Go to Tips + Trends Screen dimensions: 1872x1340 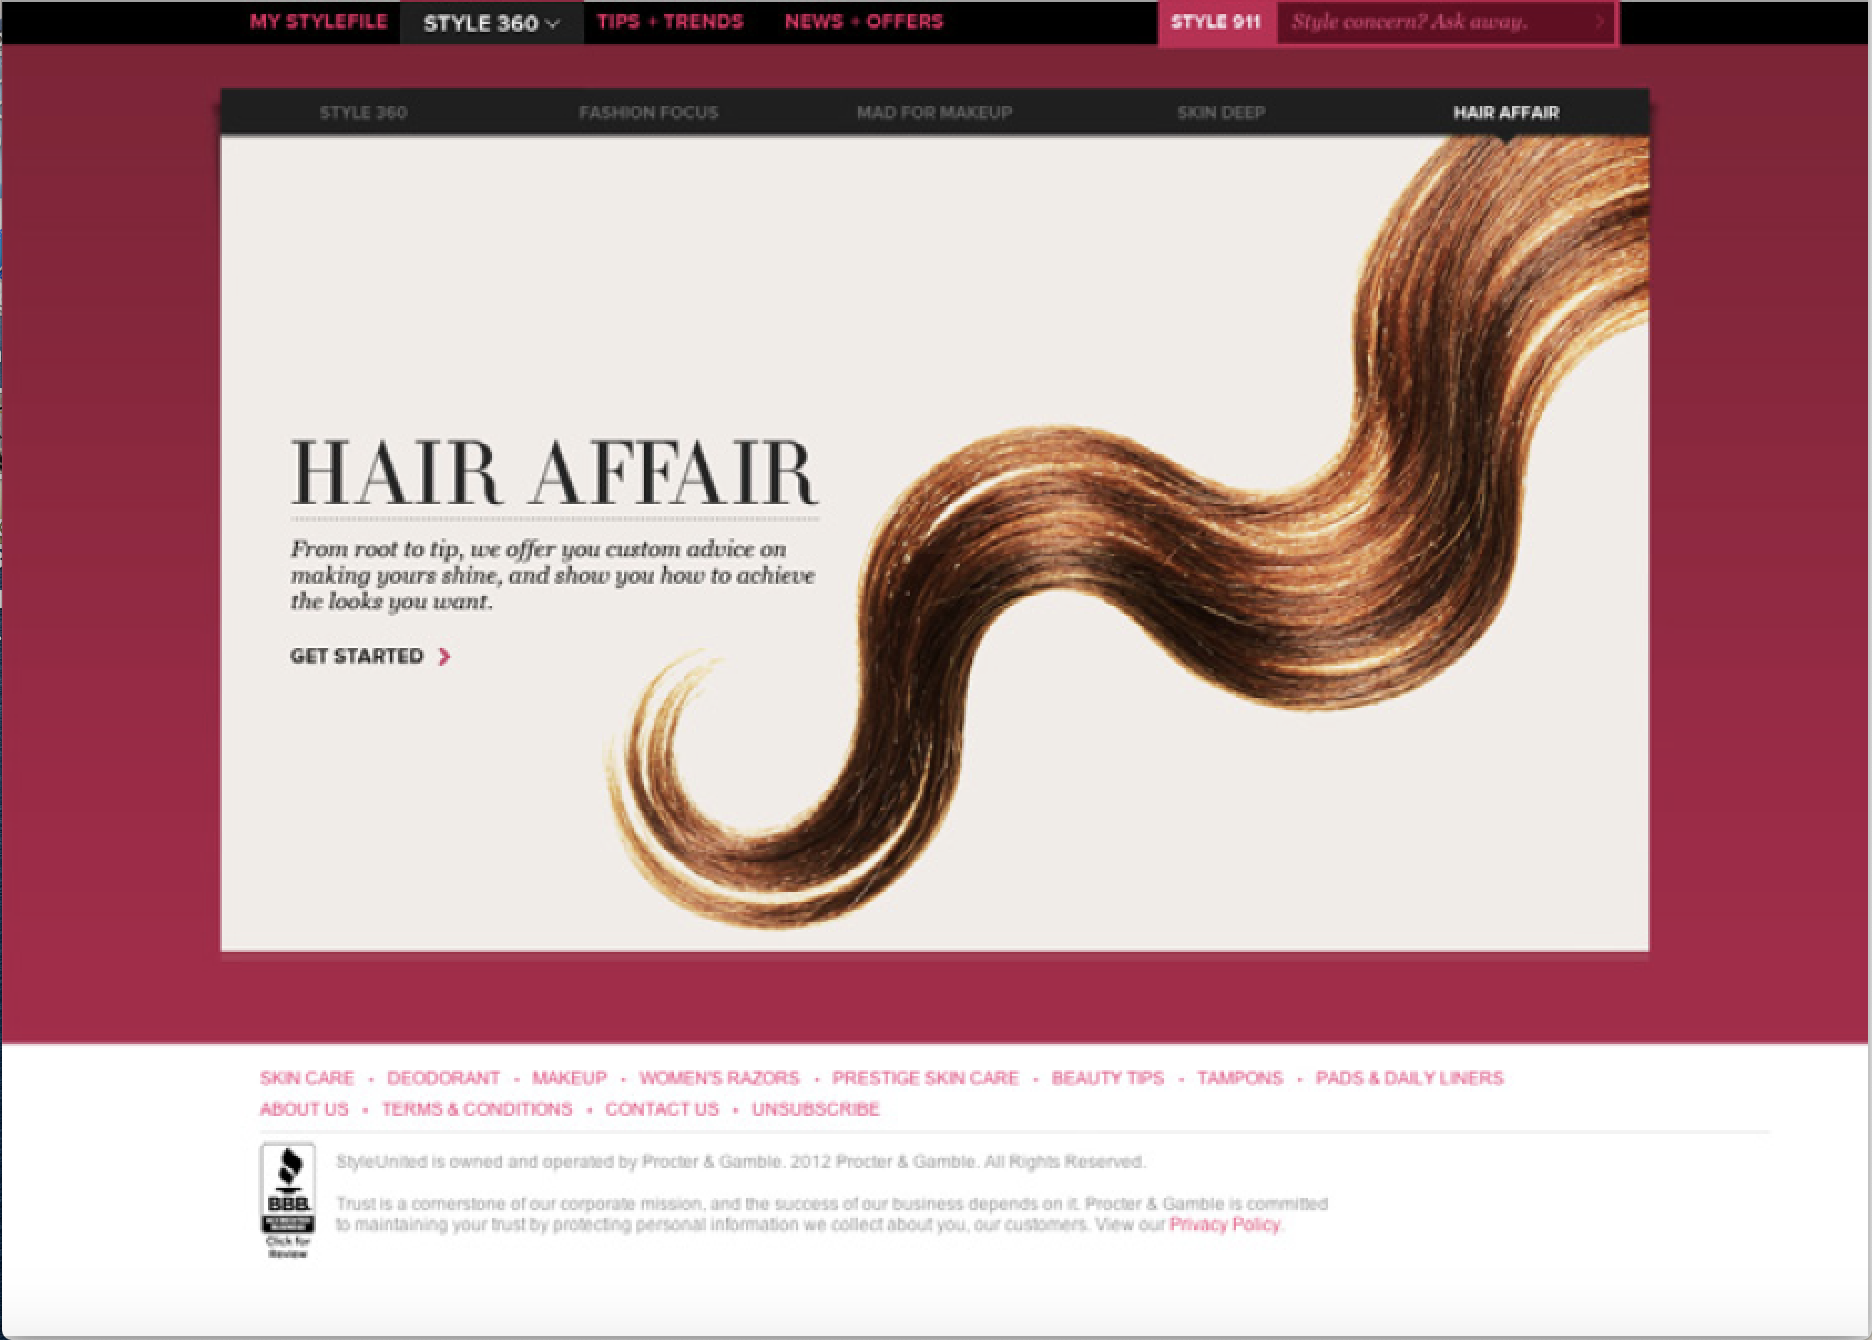click(x=670, y=22)
